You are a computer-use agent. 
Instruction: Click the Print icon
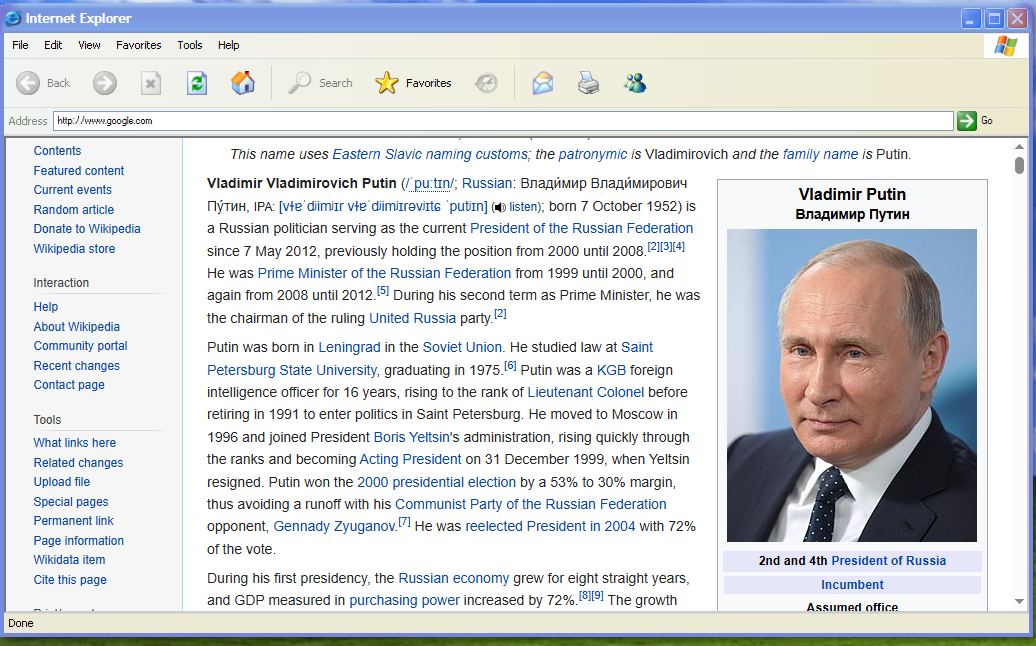click(x=589, y=83)
